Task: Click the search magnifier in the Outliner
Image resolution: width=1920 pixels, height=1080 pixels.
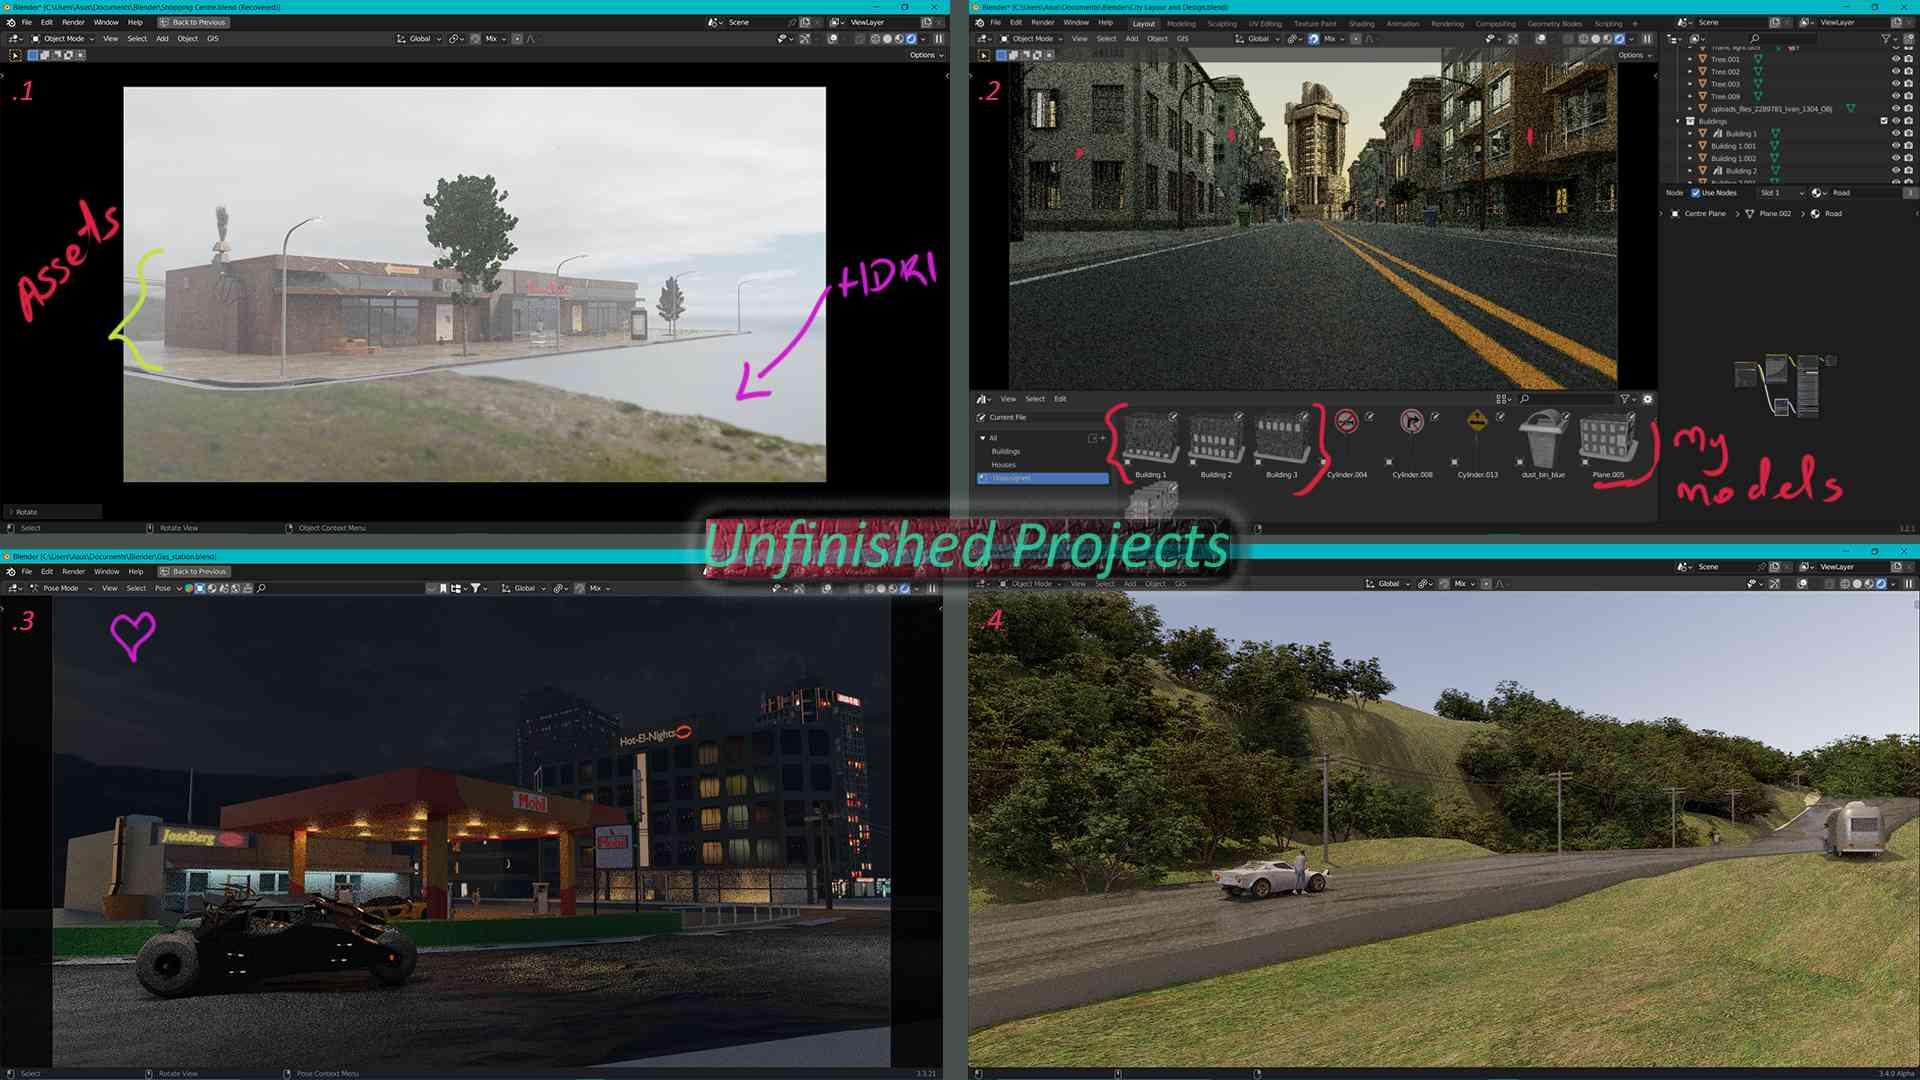Action: [x=1755, y=38]
